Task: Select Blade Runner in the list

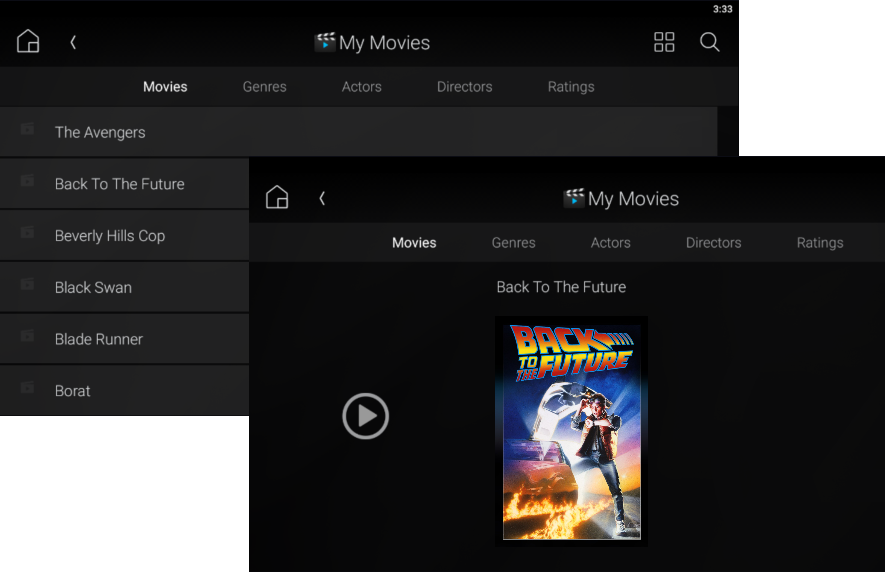Action: click(124, 339)
